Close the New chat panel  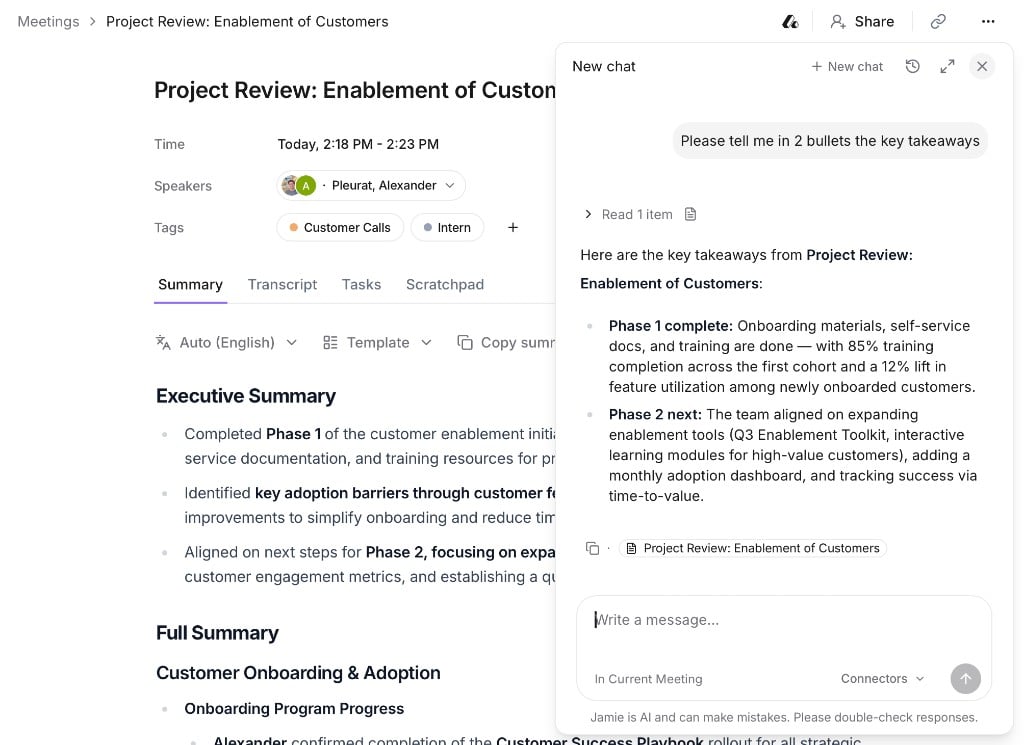click(x=982, y=66)
